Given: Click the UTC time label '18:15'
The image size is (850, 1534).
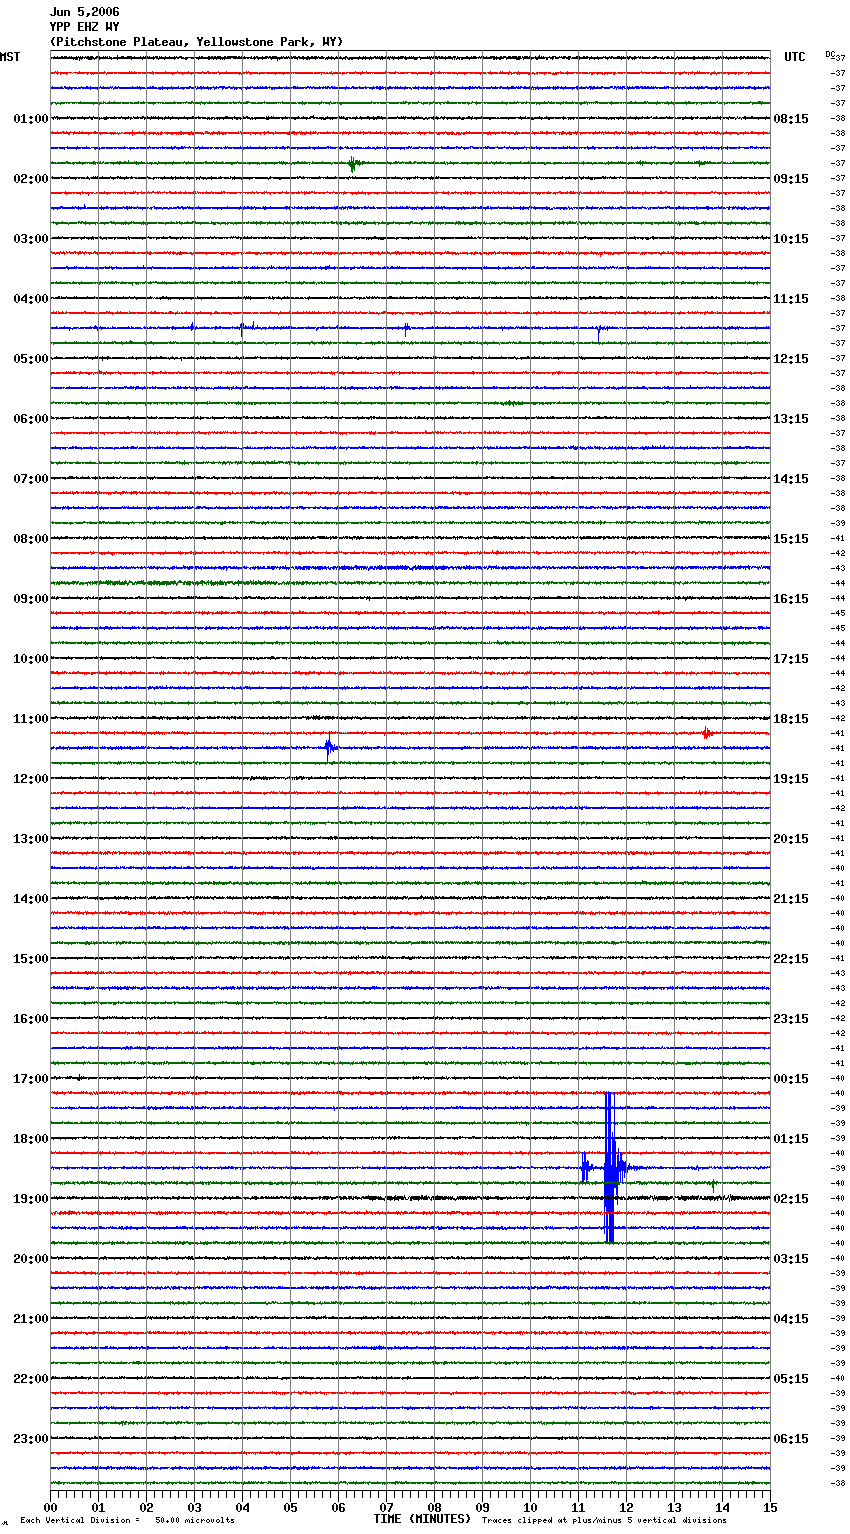Looking at the screenshot, I should [x=791, y=719].
